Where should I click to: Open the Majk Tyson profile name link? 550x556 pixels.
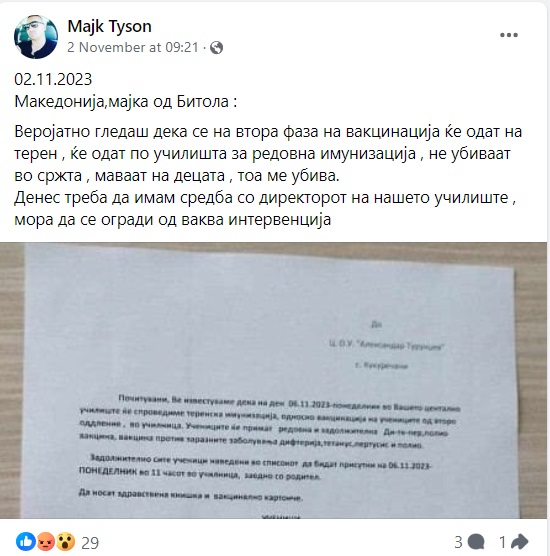point(110,26)
